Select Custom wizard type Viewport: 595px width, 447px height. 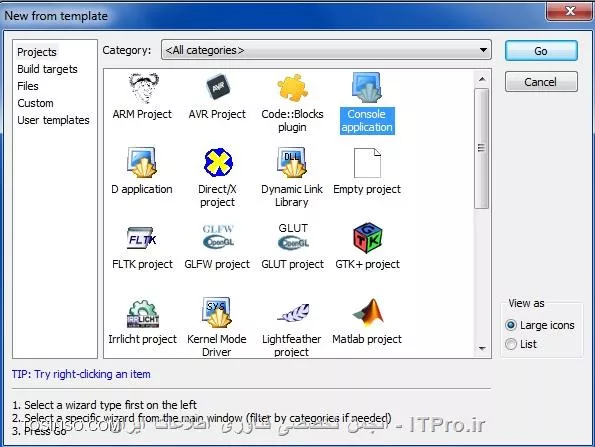35,103
